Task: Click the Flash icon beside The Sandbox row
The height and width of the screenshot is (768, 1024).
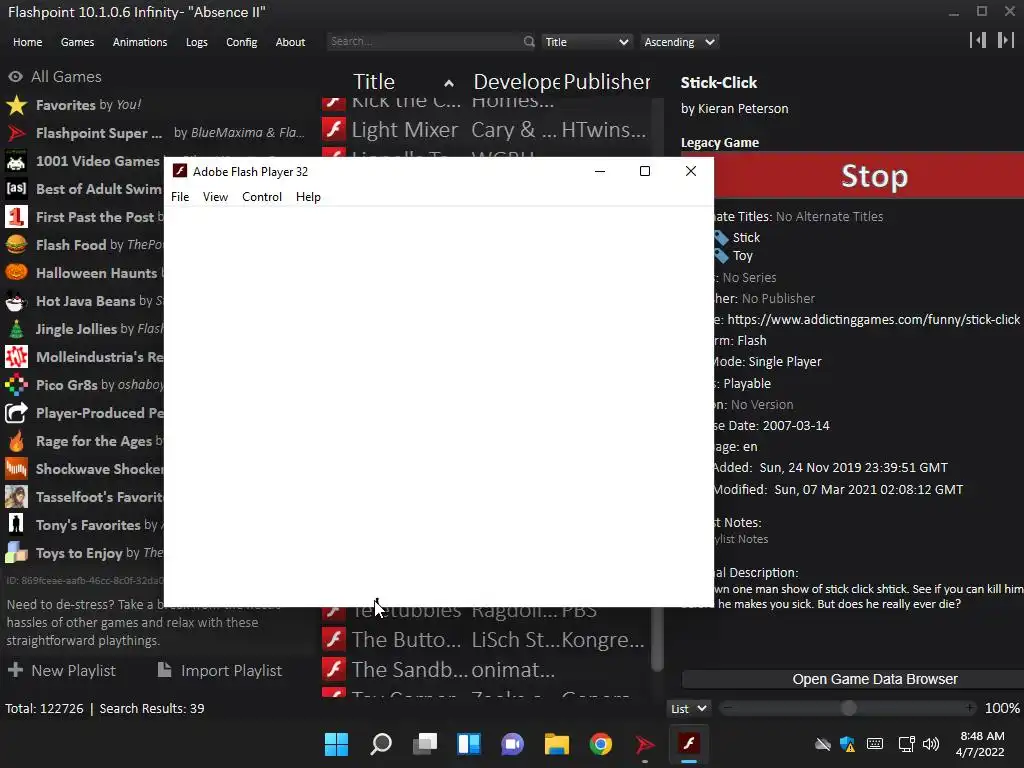Action: [334, 669]
